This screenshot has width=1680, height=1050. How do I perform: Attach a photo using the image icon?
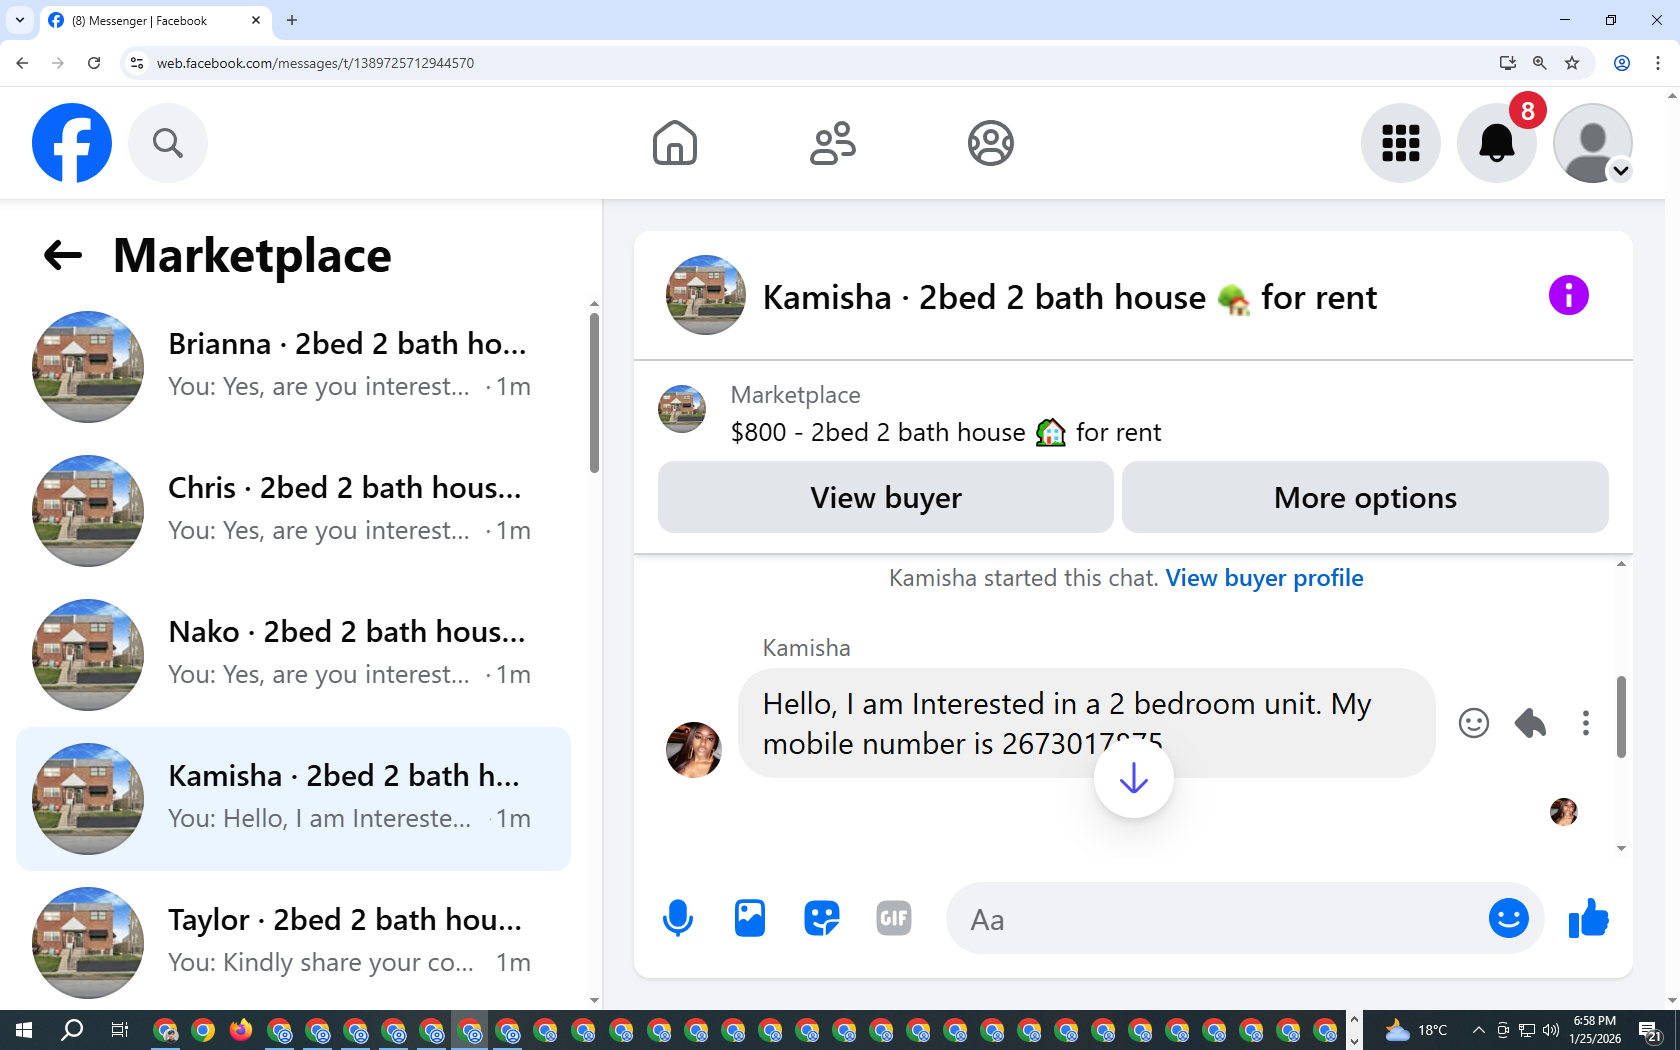click(750, 918)
